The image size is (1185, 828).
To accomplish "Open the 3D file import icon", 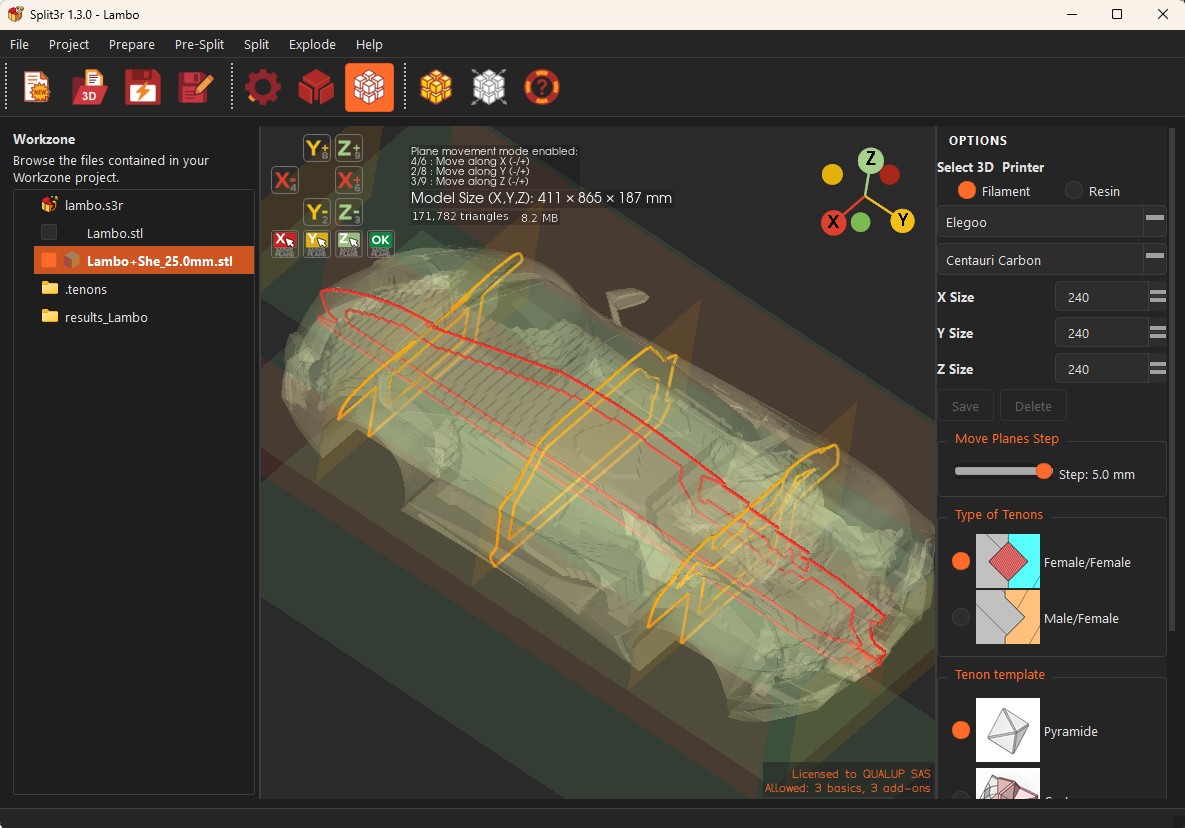I will [89, 87].
